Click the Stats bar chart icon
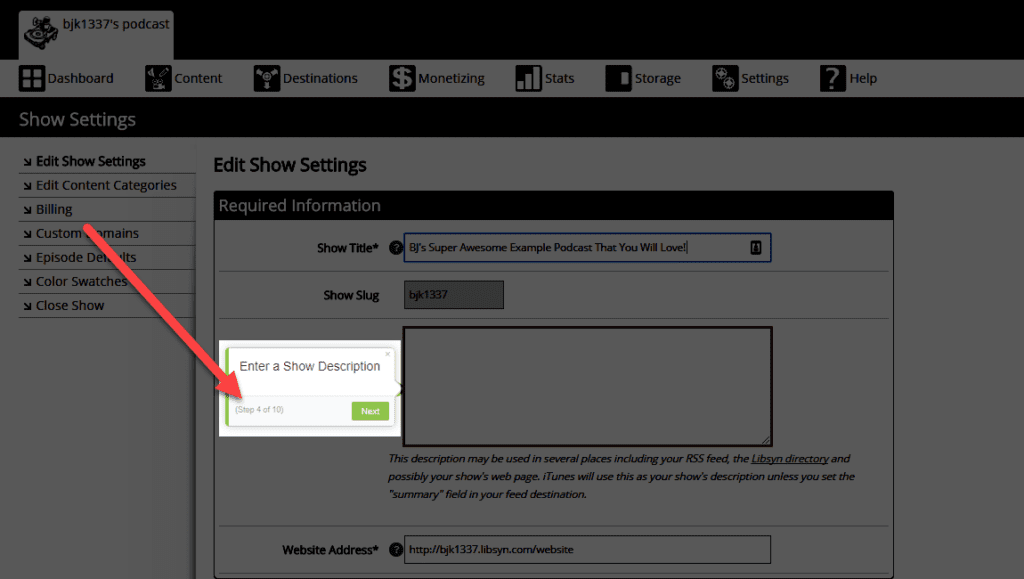 528,78
